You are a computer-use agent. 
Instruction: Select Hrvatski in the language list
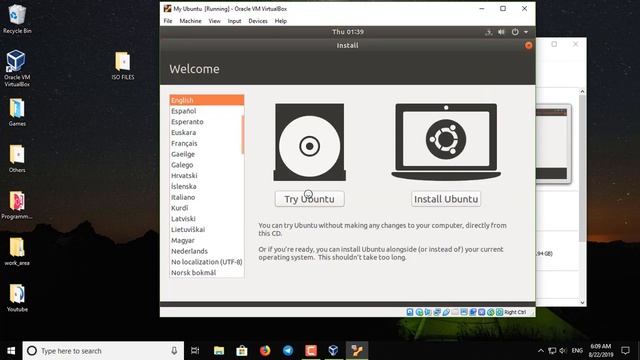(207, 176)
